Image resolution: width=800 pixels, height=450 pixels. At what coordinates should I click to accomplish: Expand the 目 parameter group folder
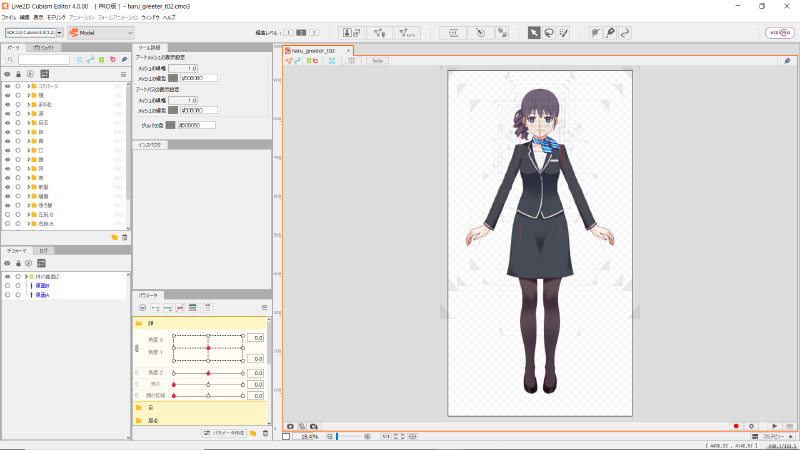click(x=138, y=408)
